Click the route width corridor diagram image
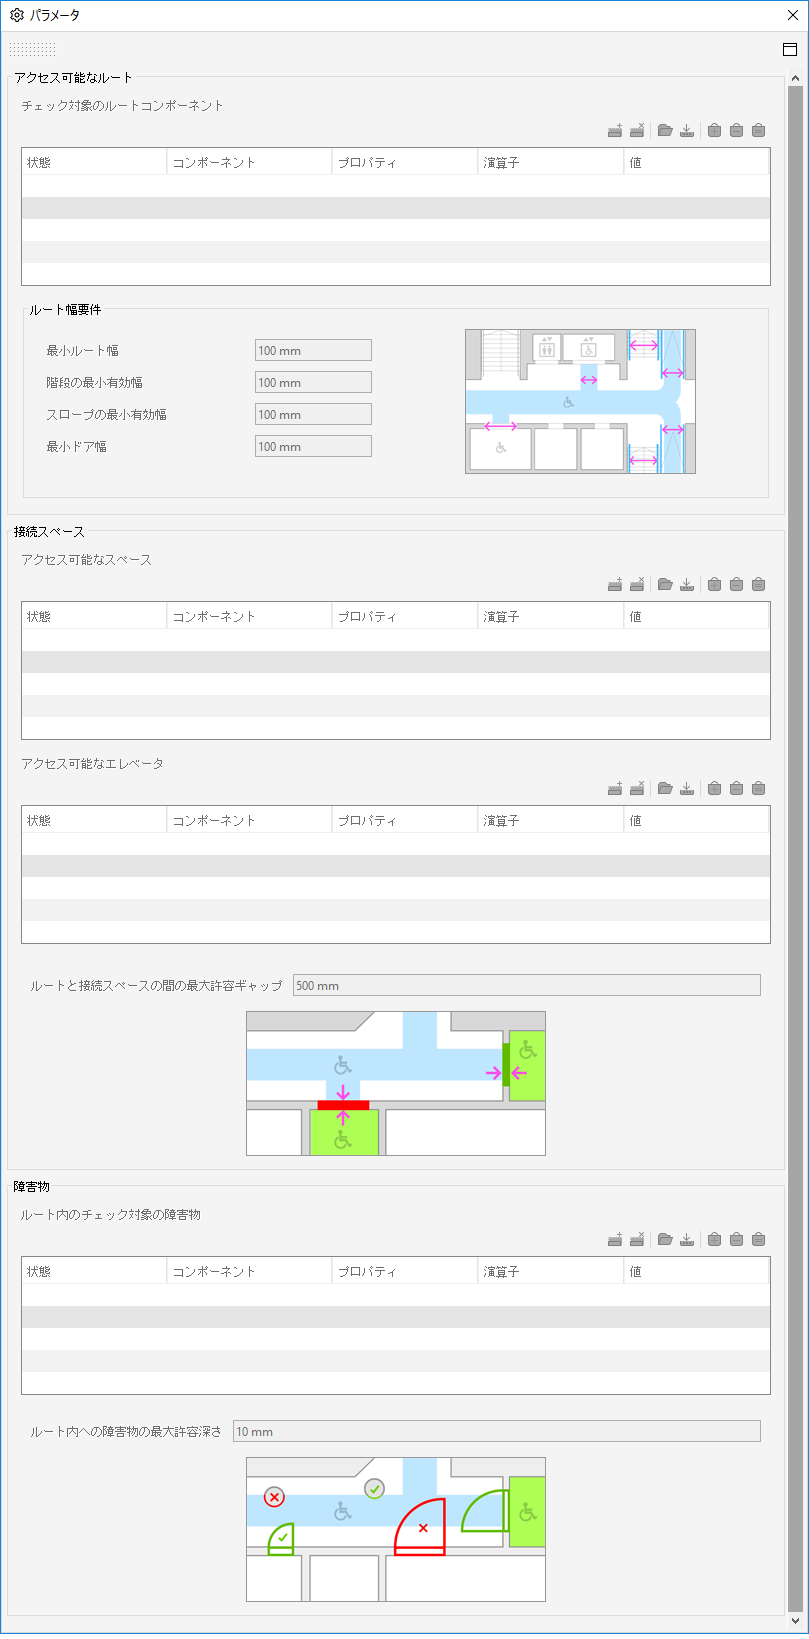 (580, 401)
